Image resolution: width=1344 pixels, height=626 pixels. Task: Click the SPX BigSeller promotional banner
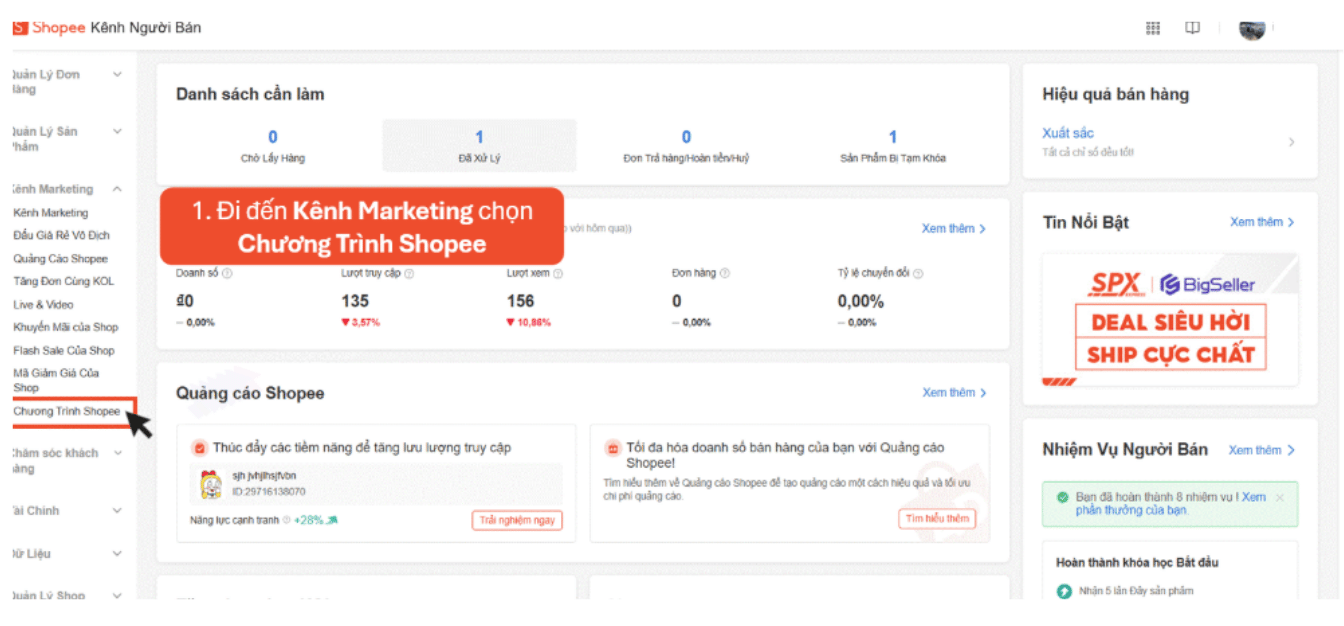tap(1170, 320)
